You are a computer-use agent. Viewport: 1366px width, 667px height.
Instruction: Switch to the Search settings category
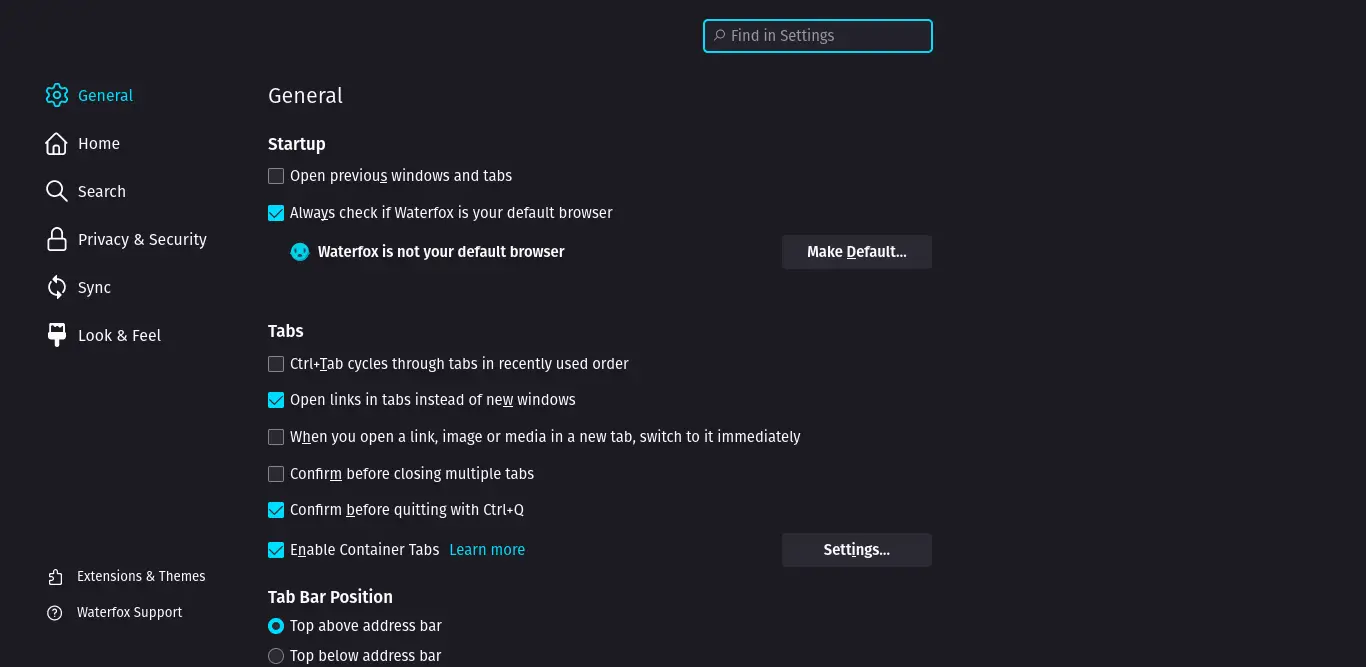click(102, 192)
